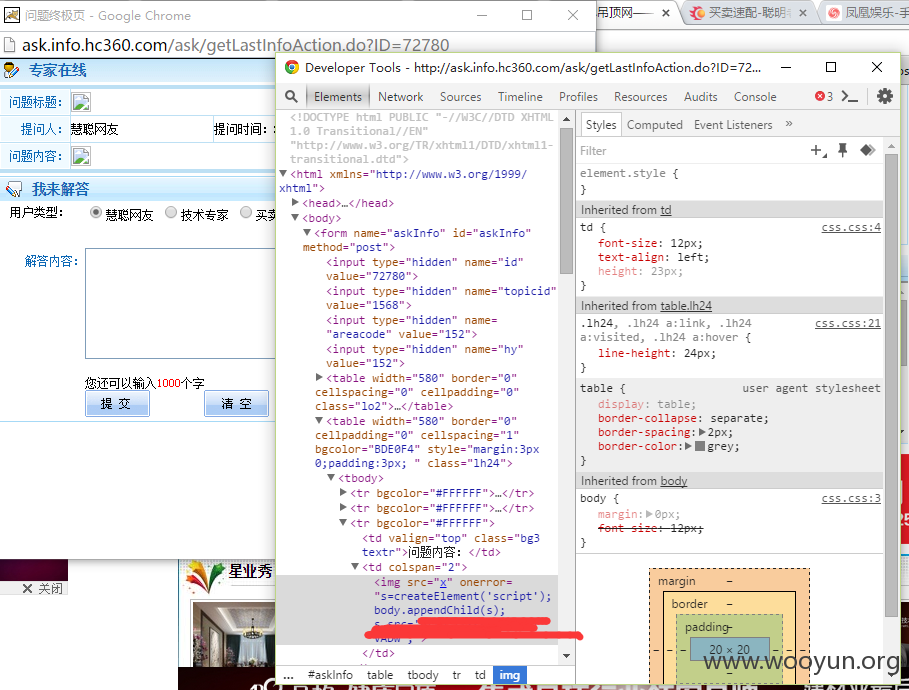Click the DevTools search magnifier icon

point(292,97)
